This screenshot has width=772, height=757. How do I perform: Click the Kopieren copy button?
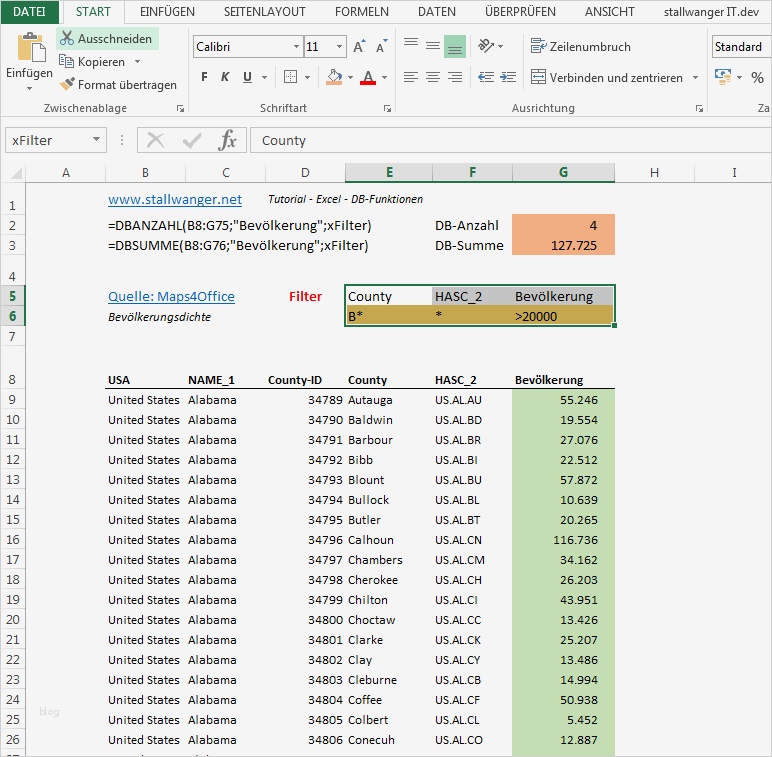93,62
